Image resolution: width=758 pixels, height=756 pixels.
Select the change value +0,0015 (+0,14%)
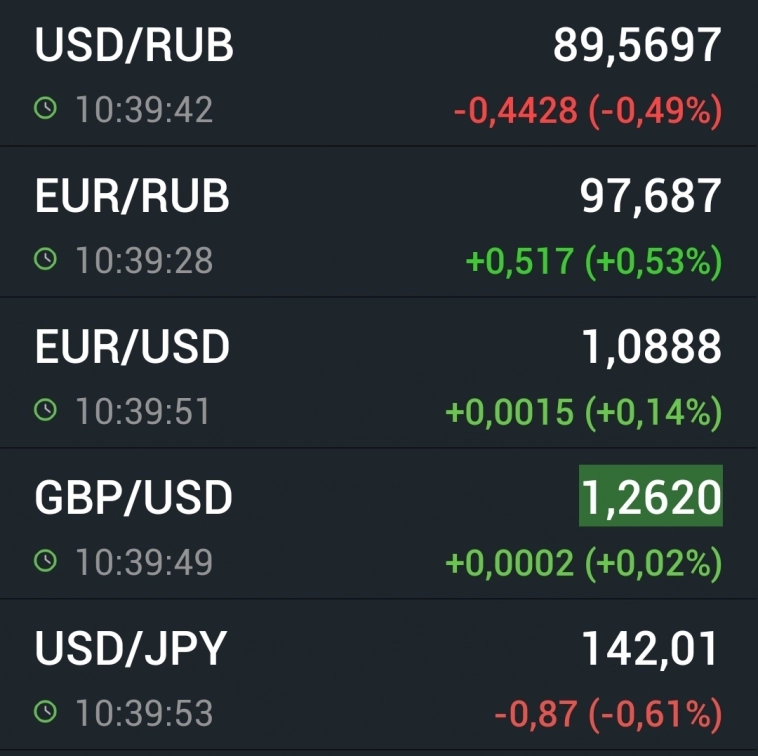coord(583,413)
